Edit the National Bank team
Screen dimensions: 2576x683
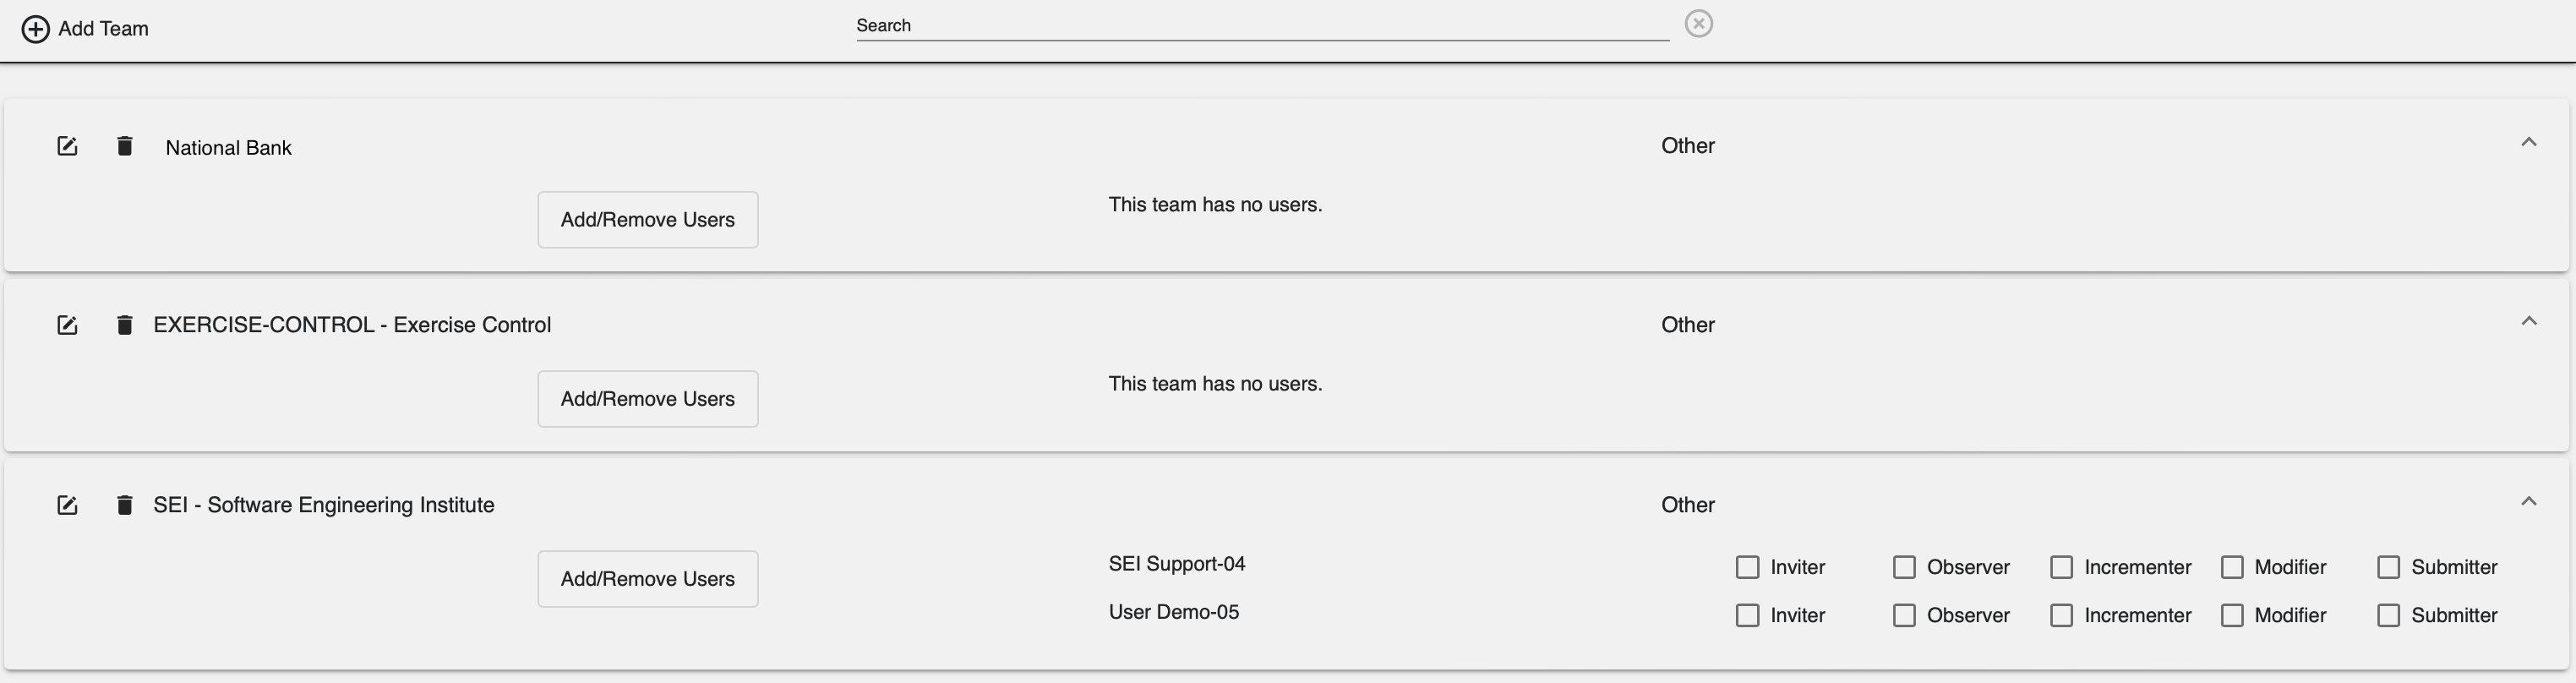click(66, 146)
